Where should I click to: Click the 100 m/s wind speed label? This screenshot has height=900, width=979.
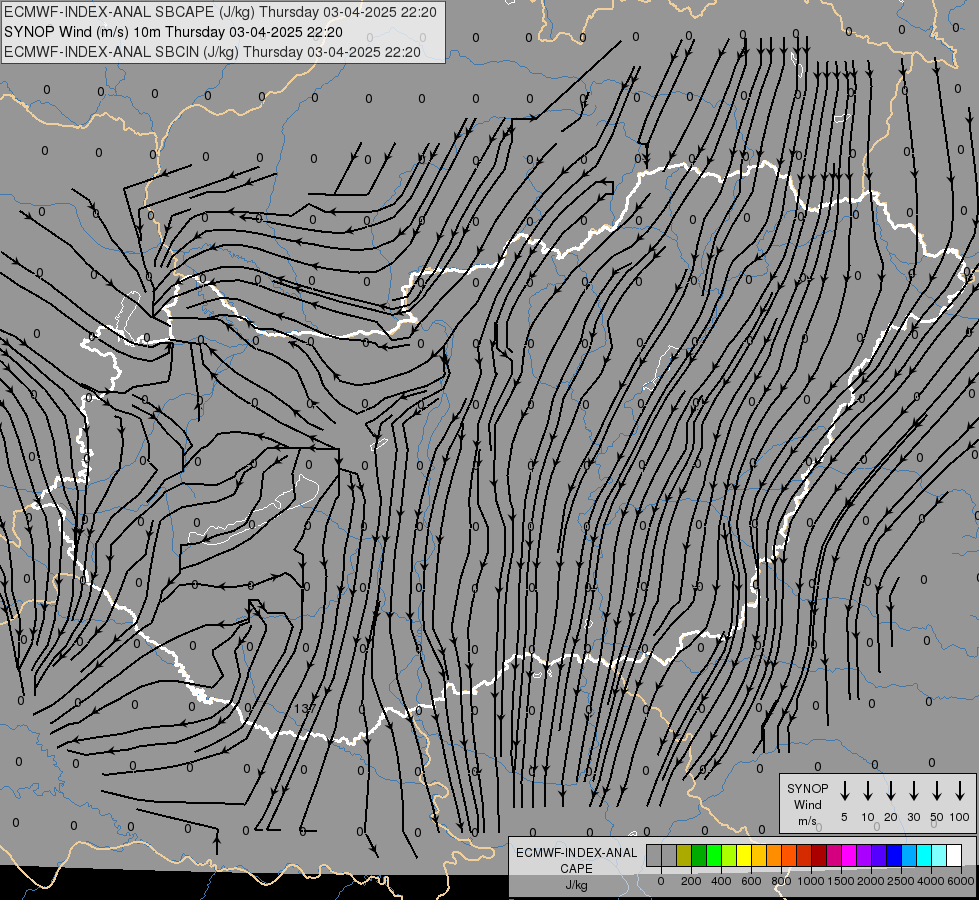tap(960, 817)
